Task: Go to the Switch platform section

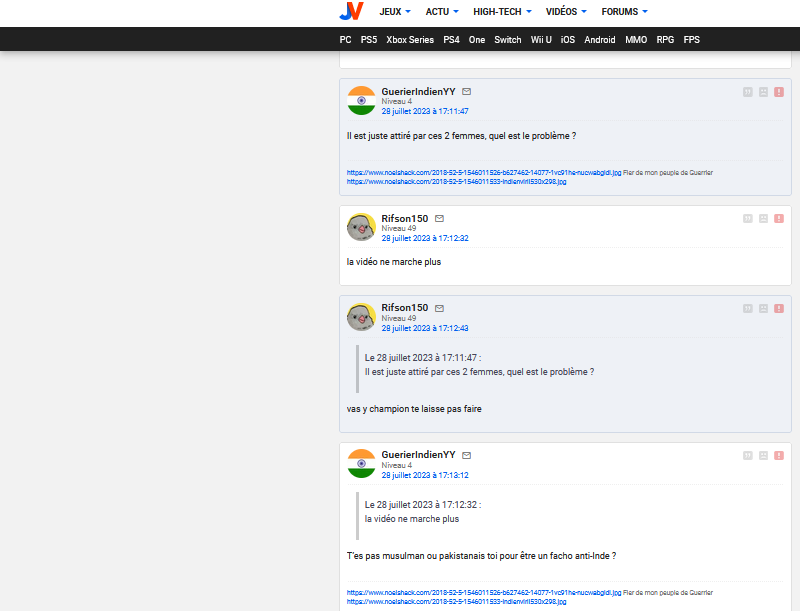Action: (508, 40)
